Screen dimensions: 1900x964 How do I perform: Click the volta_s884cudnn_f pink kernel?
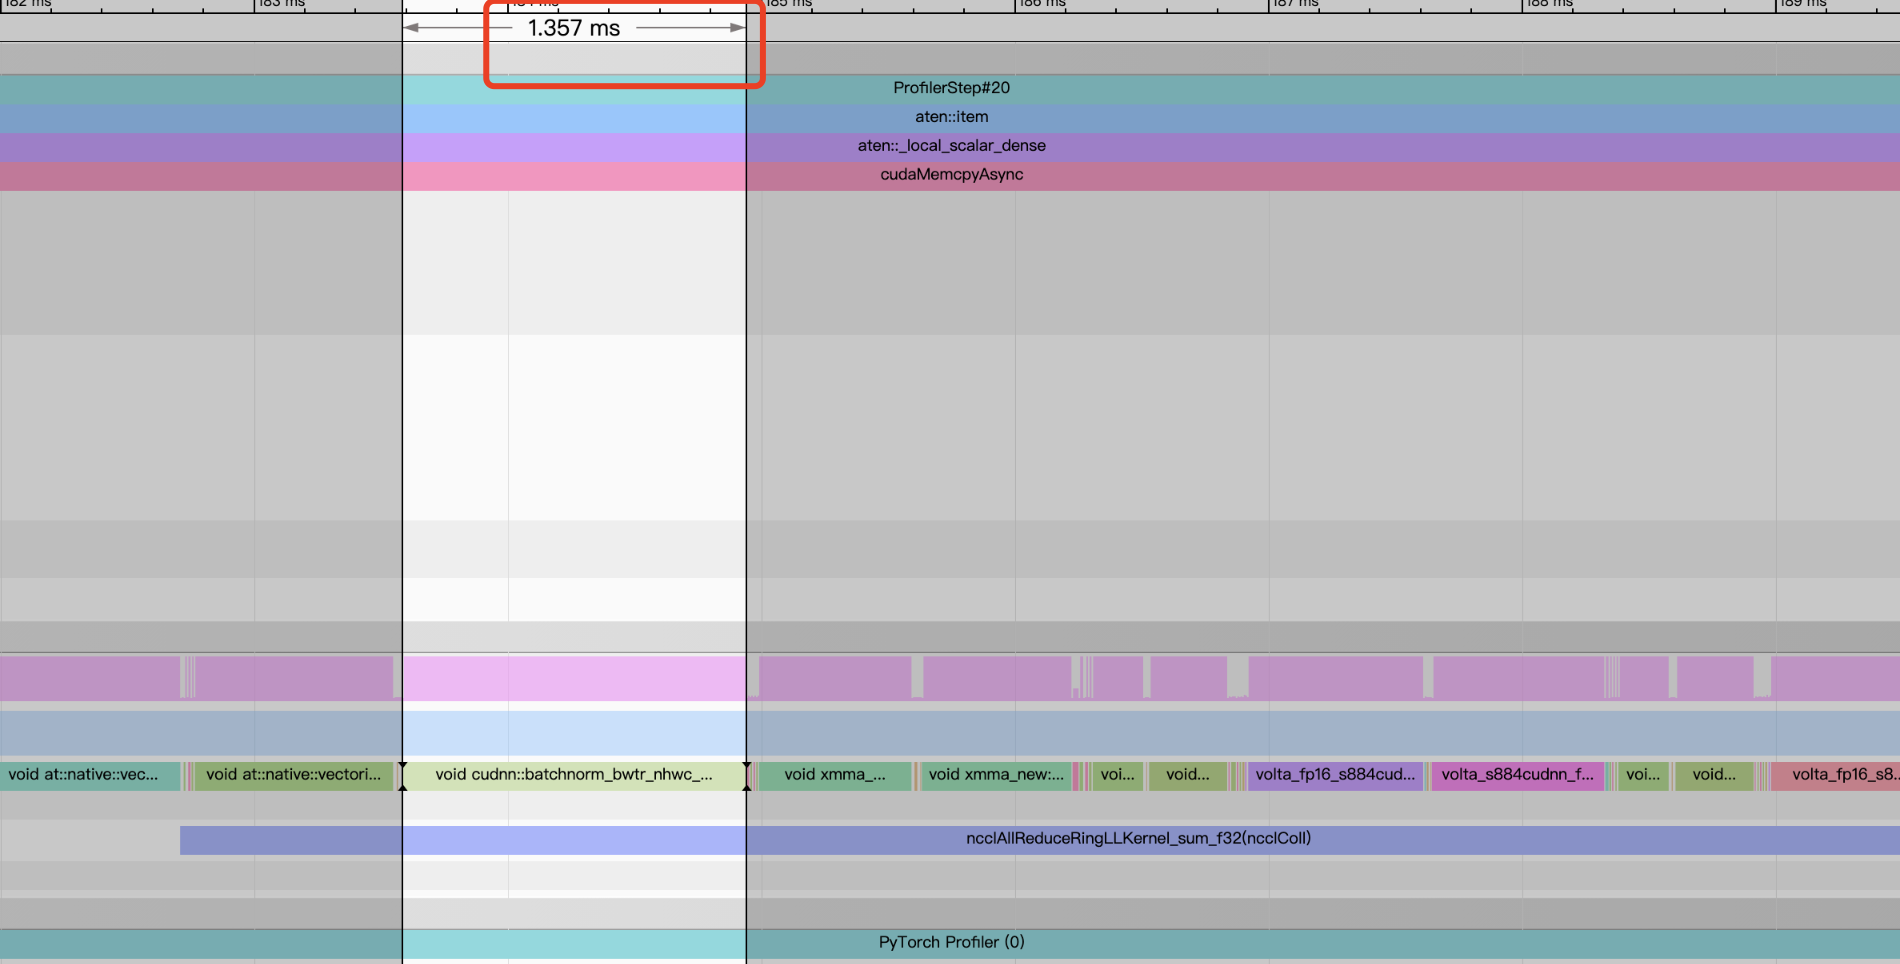pos(1516,775)
